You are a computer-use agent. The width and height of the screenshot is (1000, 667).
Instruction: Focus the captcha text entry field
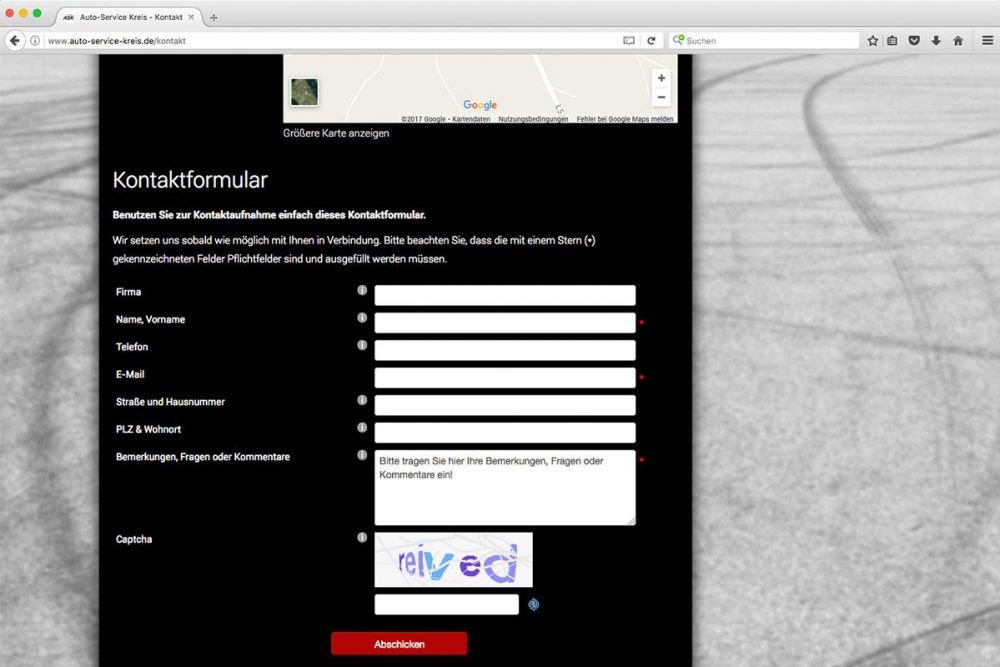446,604
